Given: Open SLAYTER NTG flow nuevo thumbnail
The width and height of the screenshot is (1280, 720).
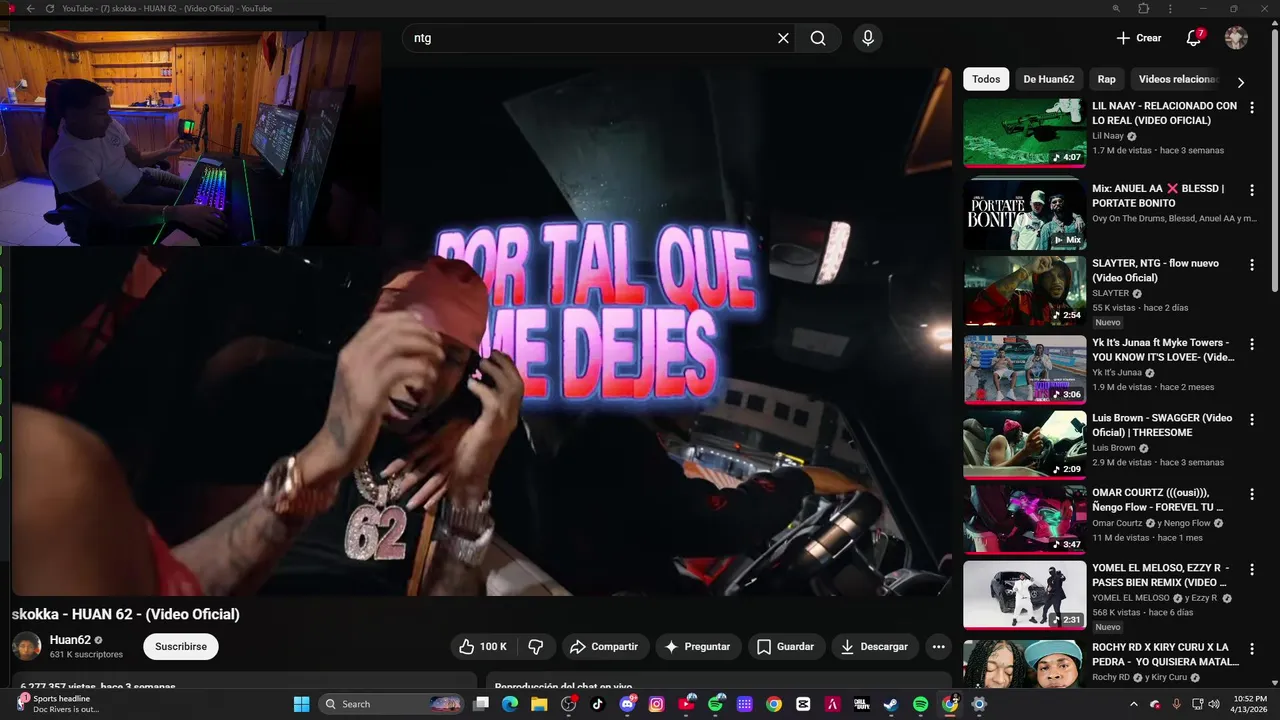Looking at the screenshot, I should [1024, 290].
